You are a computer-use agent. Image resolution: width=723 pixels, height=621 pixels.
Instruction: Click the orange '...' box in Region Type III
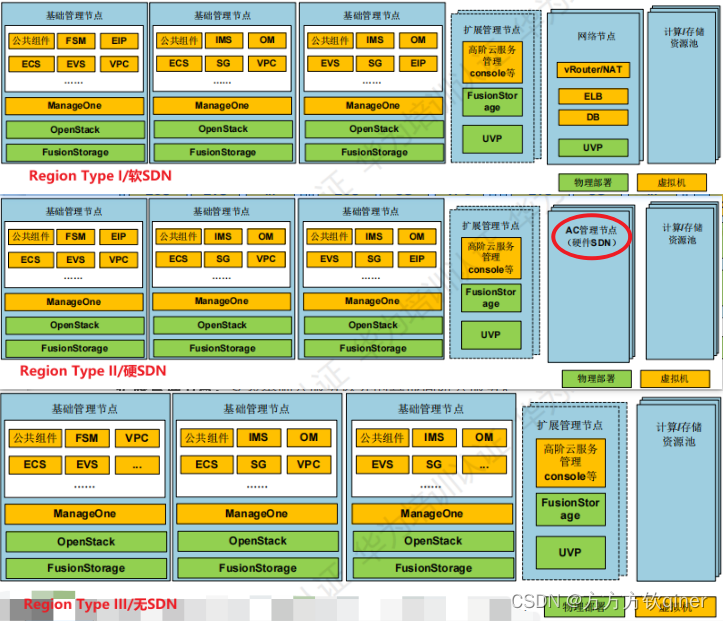pyautogui.click(x=137, y=465)
